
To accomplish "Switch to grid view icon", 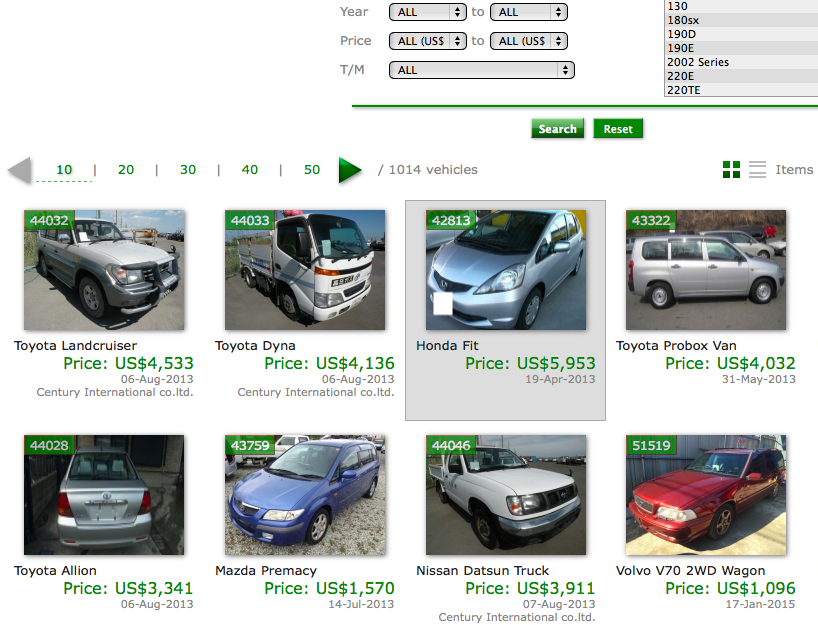I will (731, 170).
